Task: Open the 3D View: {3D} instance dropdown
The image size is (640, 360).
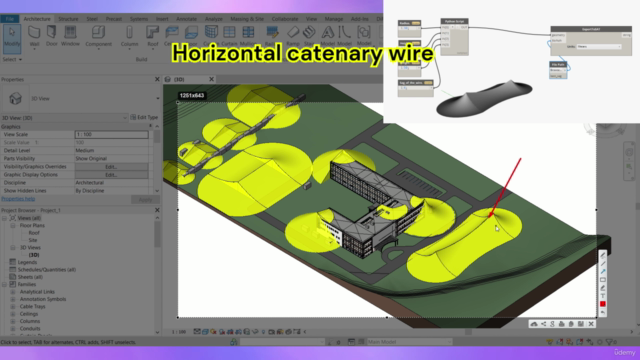Action: coord(125,118)
